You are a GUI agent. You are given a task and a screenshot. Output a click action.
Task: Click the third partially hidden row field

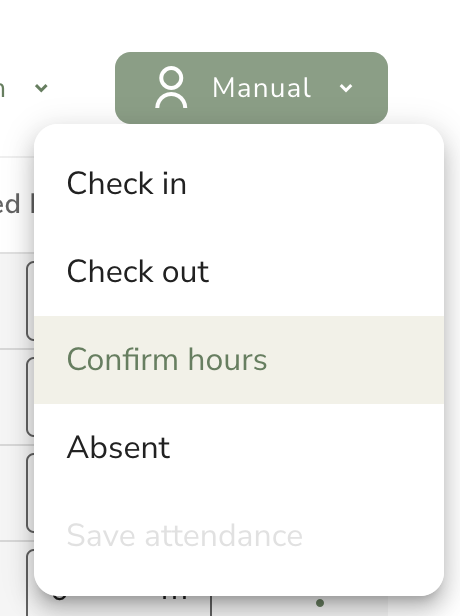pyautogui.click(x=30, y=493)
